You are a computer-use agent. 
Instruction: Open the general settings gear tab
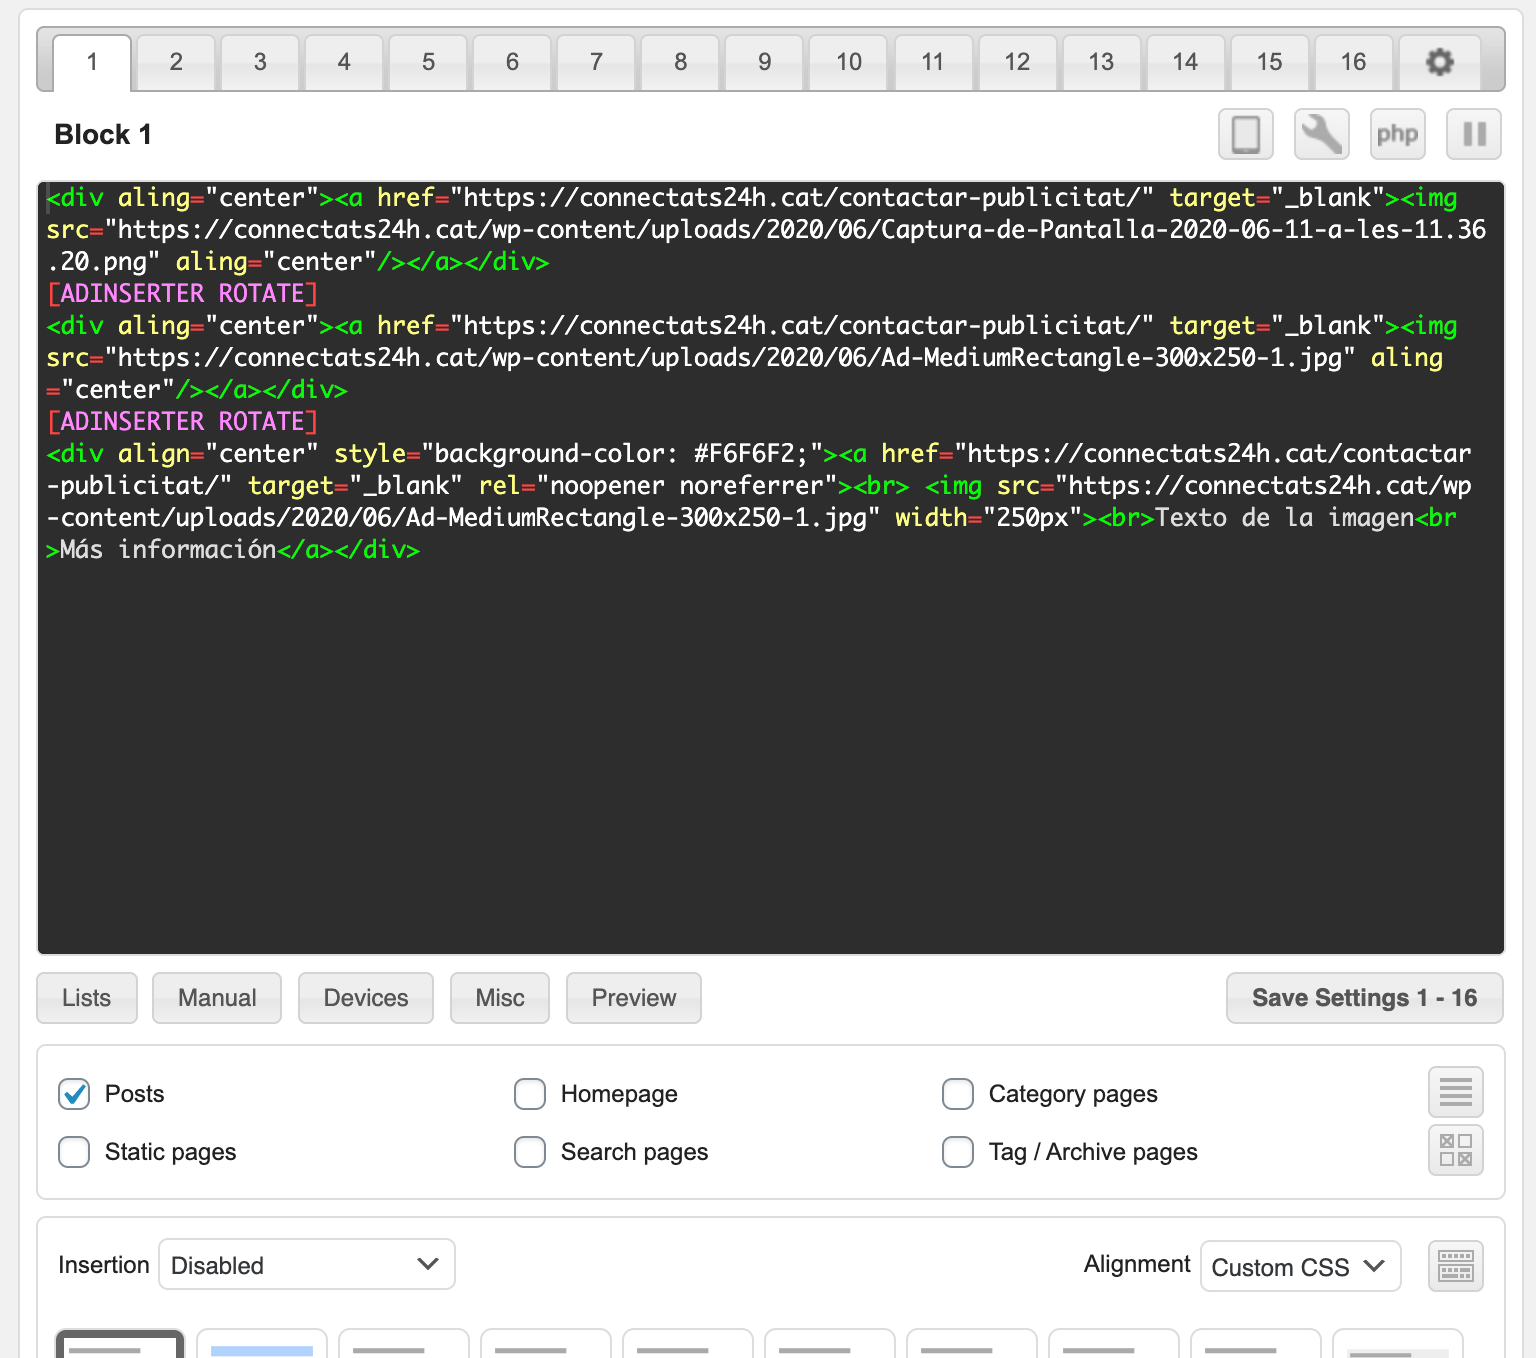tap(1439, 63)
